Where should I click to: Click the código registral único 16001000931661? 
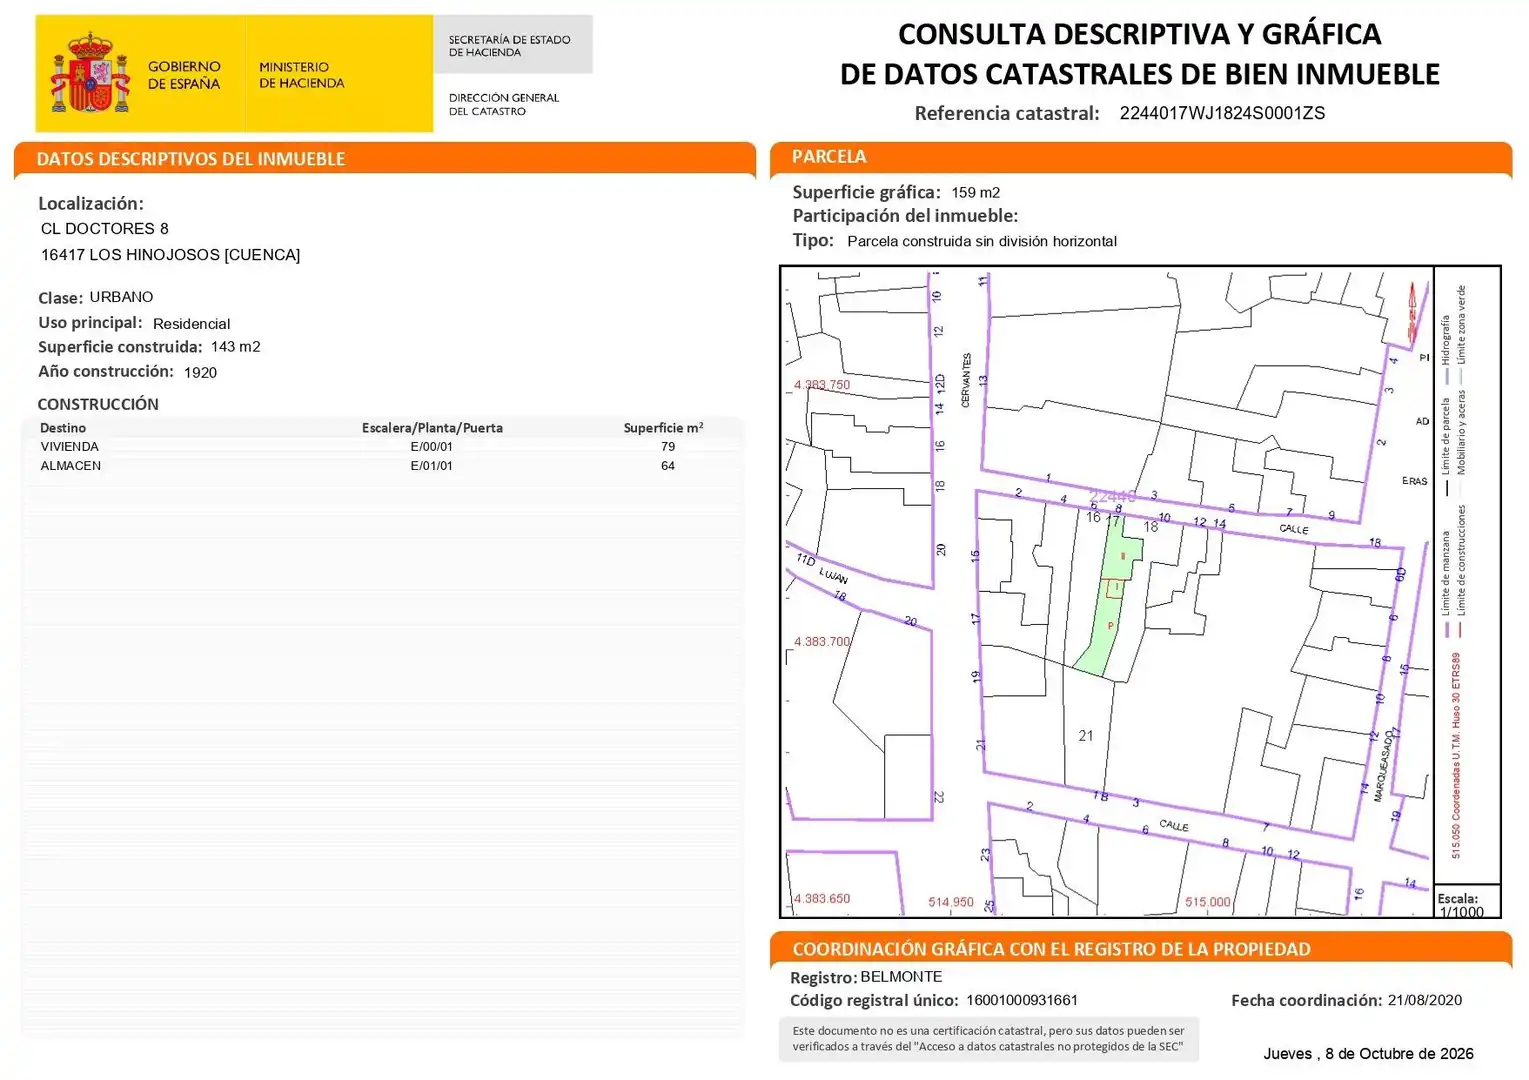click(1022, 1000)
